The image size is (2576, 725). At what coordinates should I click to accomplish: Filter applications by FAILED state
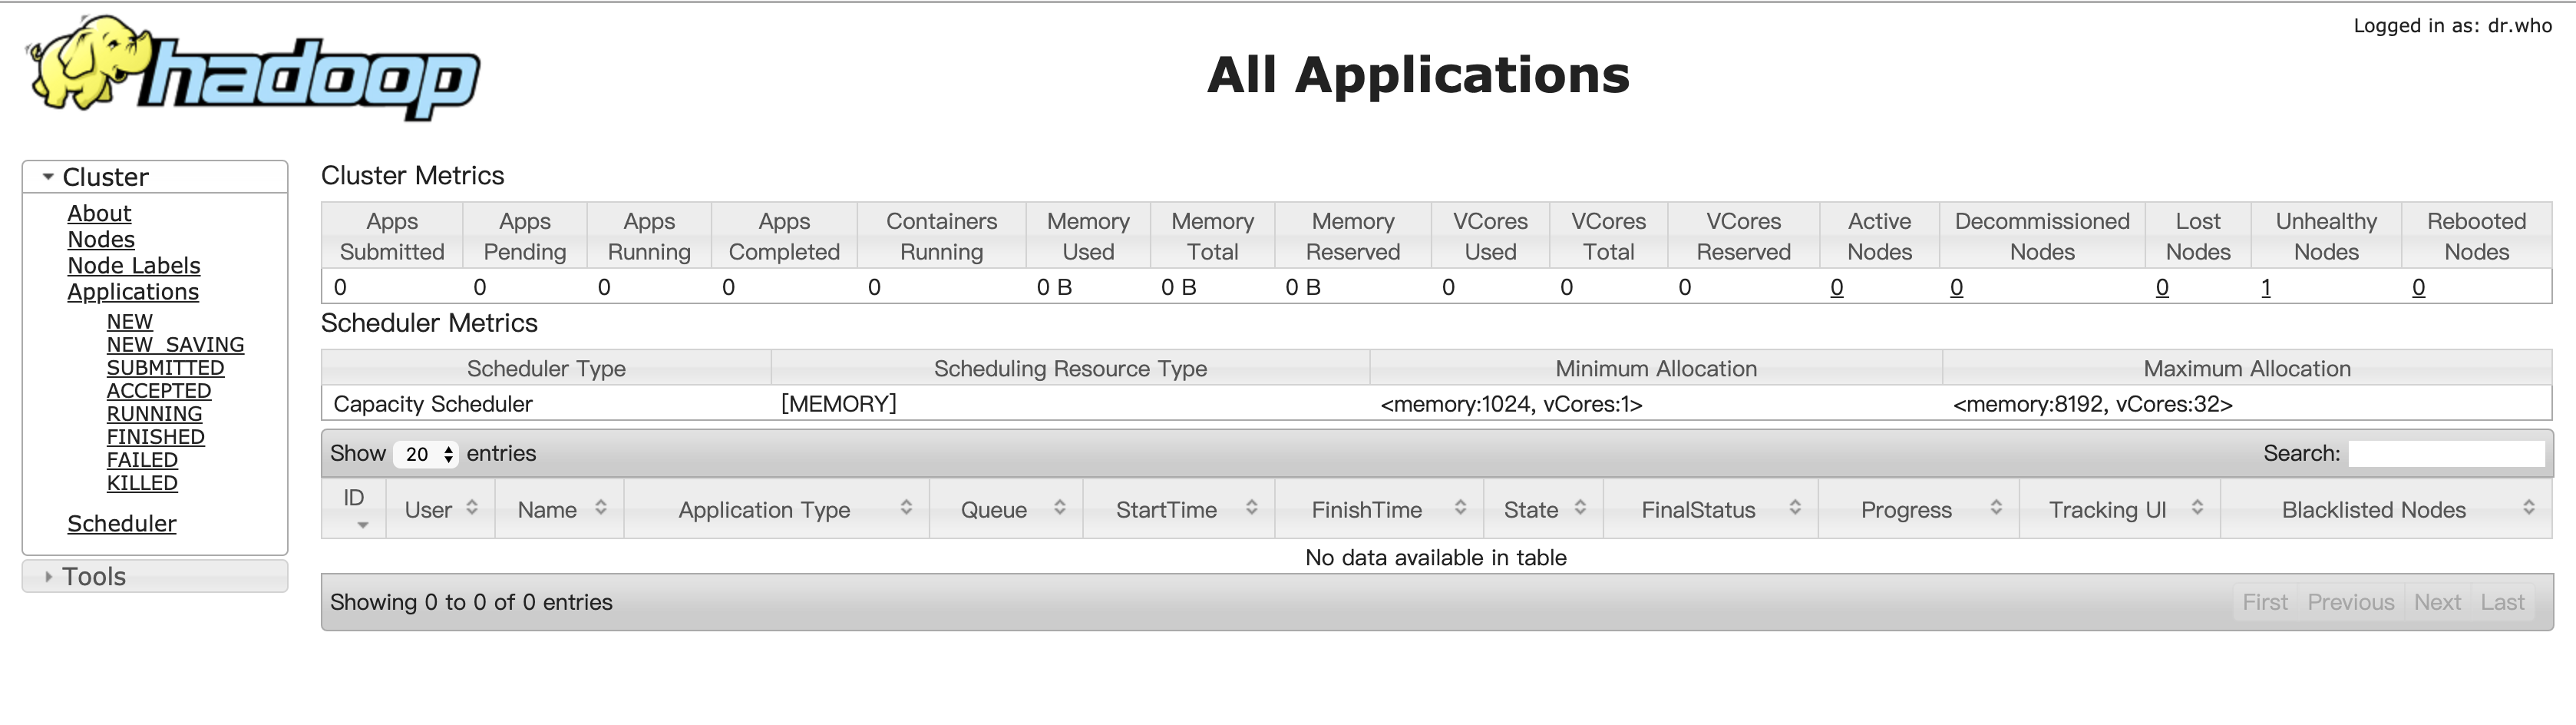[x=142, y=460]
